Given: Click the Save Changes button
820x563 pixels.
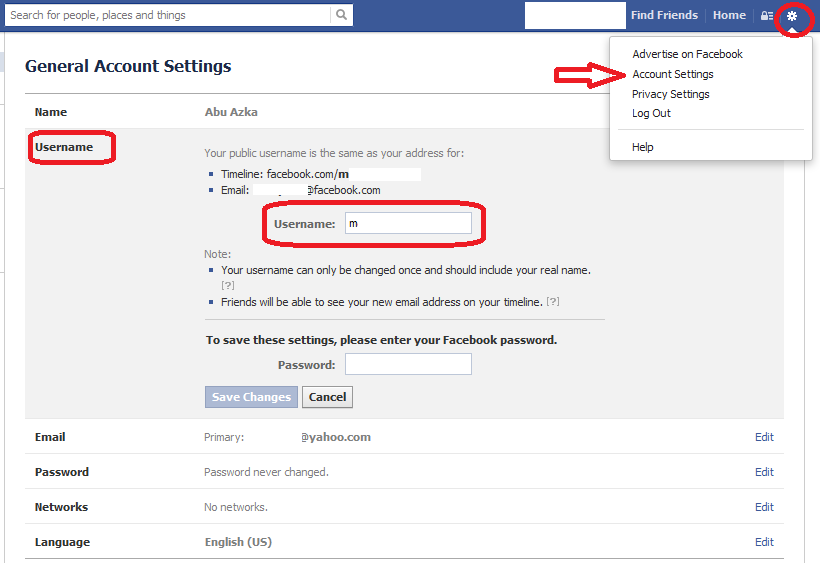Looking at the screenshot, I should 251,397.
